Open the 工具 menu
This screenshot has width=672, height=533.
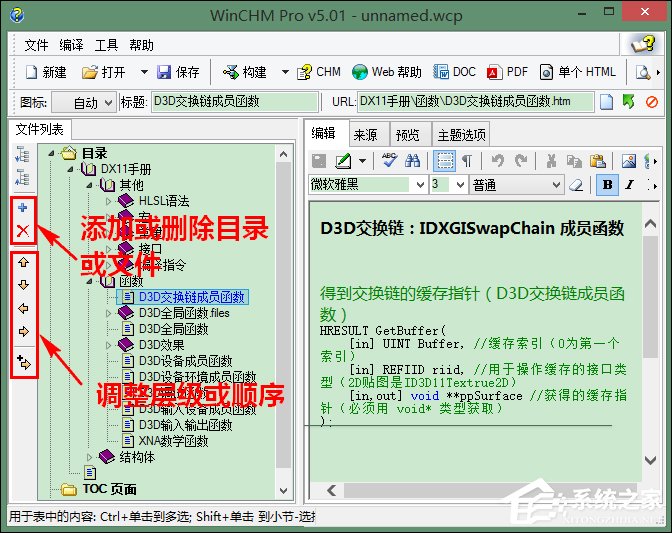[x=106, y=45]
